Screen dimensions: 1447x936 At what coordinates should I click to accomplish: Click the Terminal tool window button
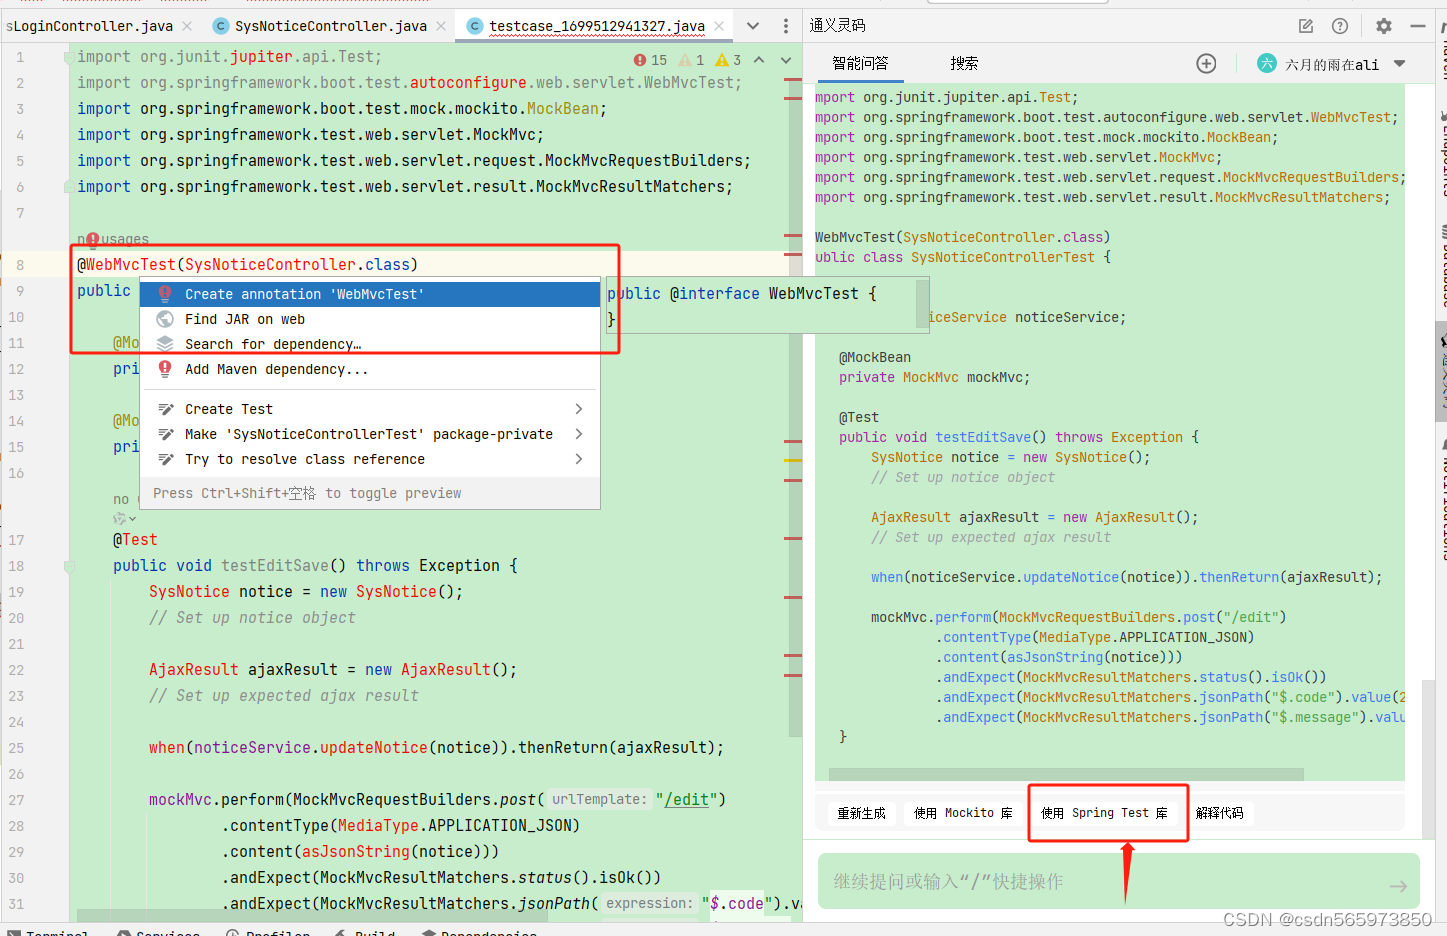coord(48,932)
